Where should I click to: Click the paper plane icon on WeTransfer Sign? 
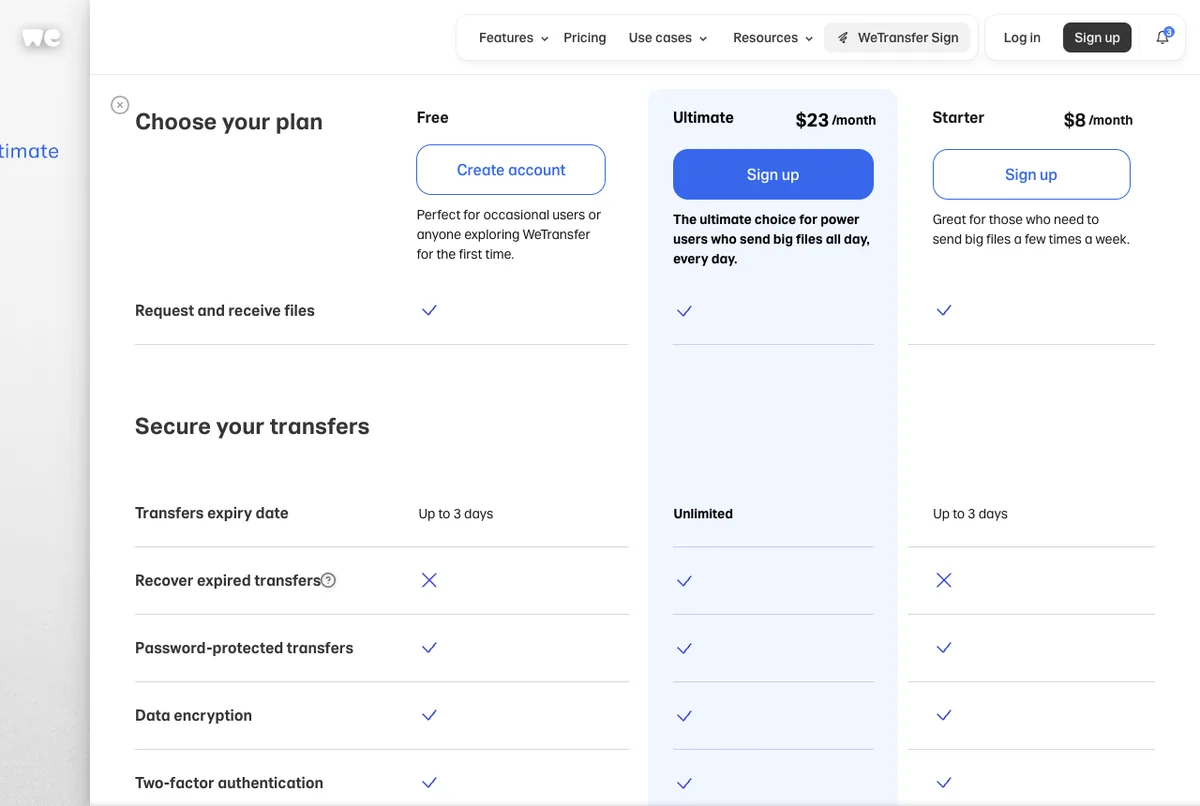[843, 38]
